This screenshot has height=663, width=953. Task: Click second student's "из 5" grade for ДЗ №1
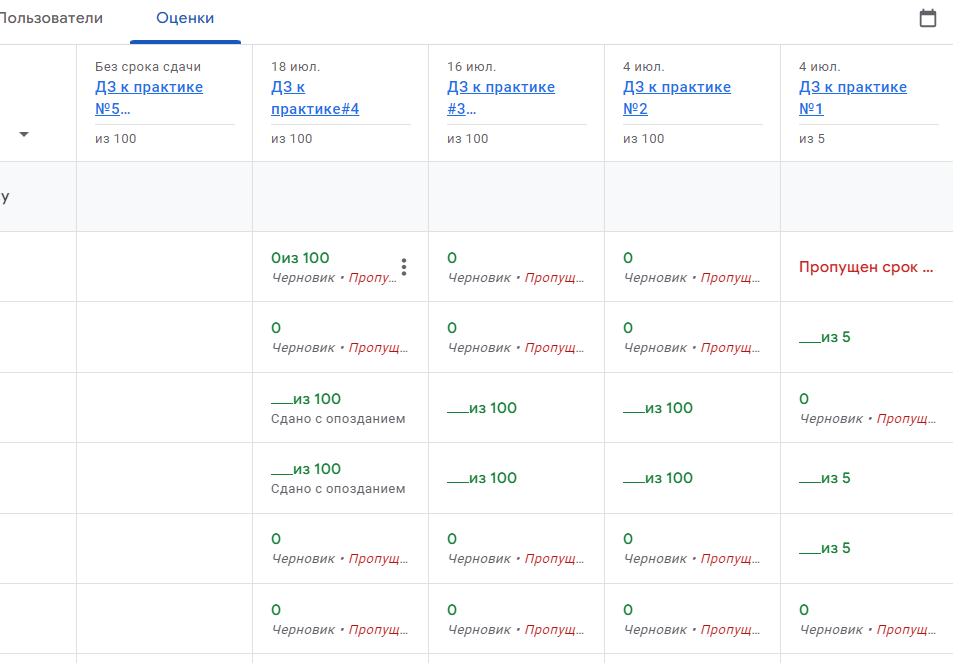[826, 337]
